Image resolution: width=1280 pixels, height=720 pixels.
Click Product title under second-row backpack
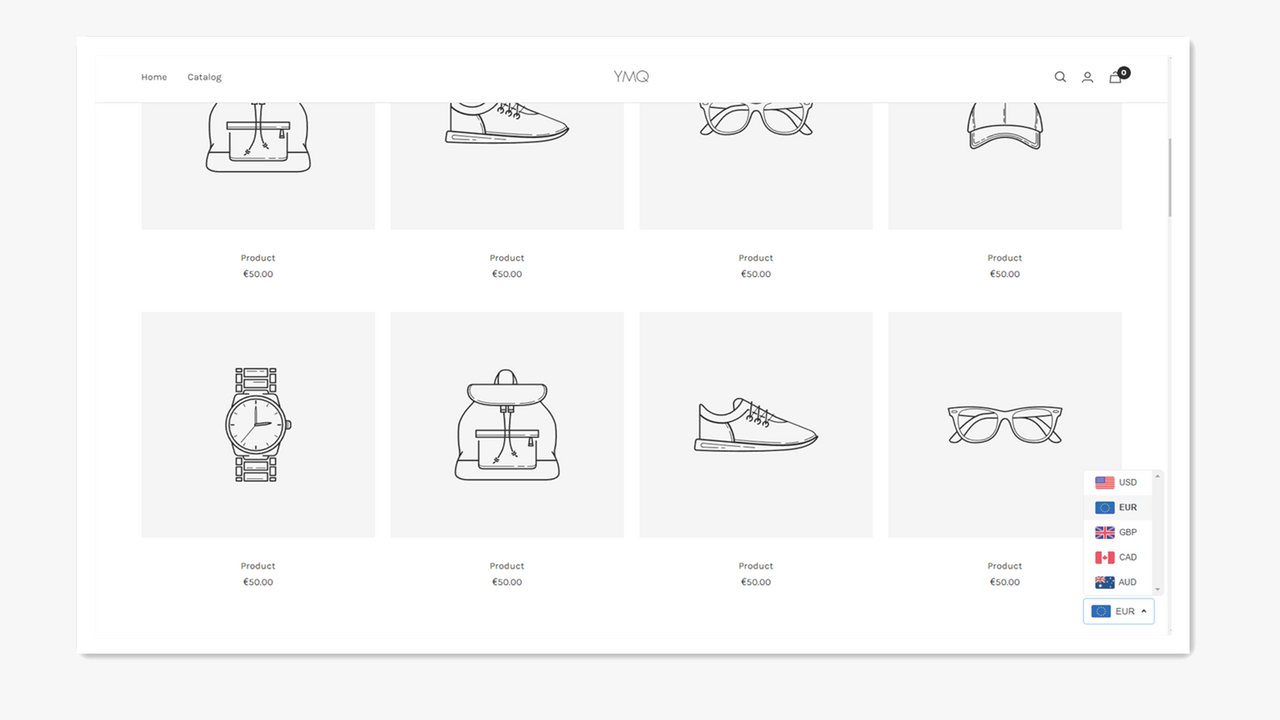[x=507, y=566]
